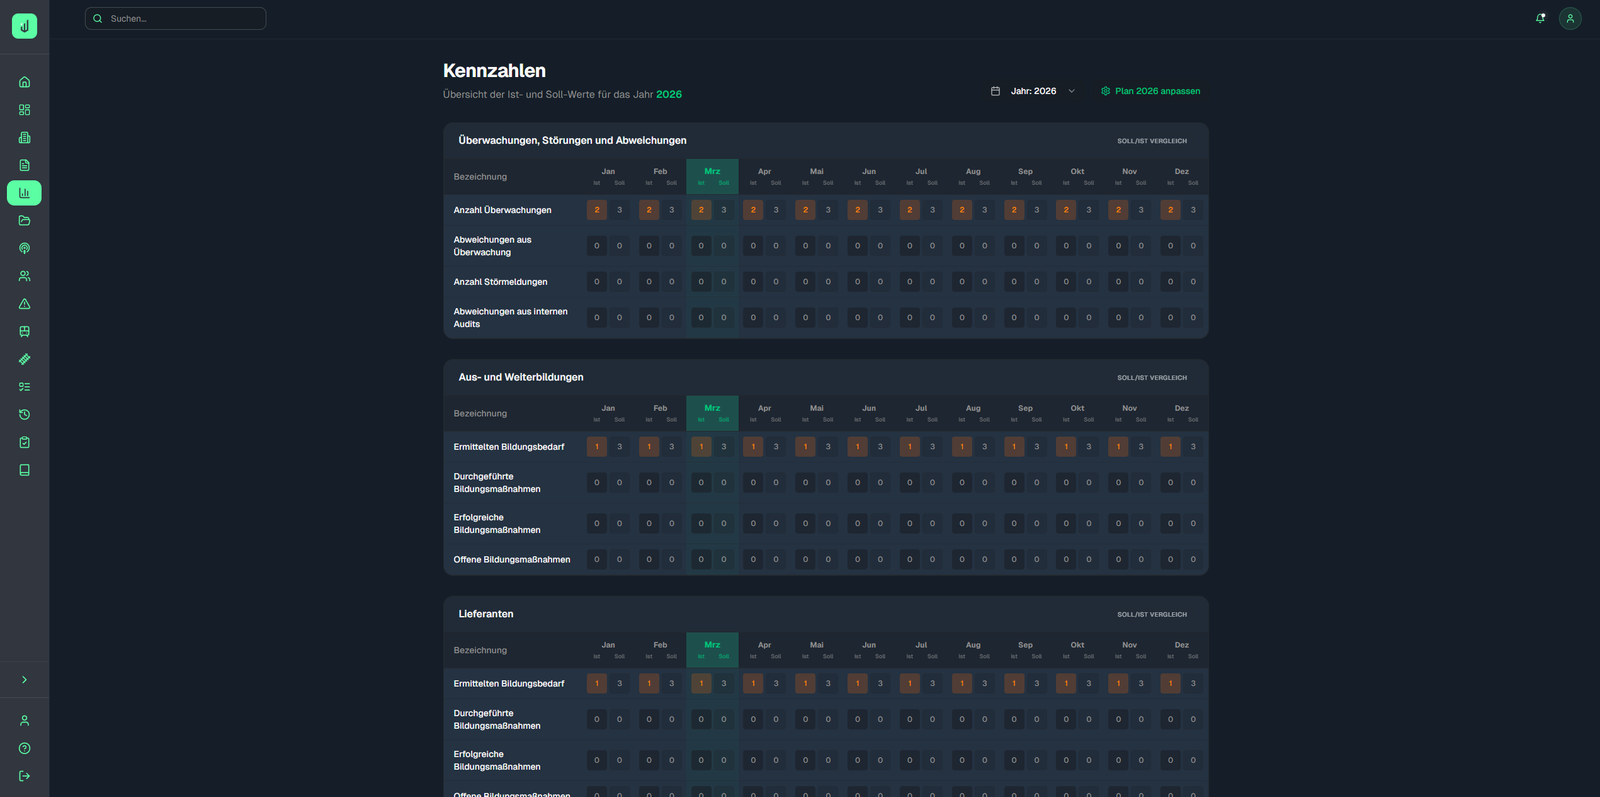1600x797 pixels.
Task: Click the Suchen search field
Action: click(x=176, y=19)
